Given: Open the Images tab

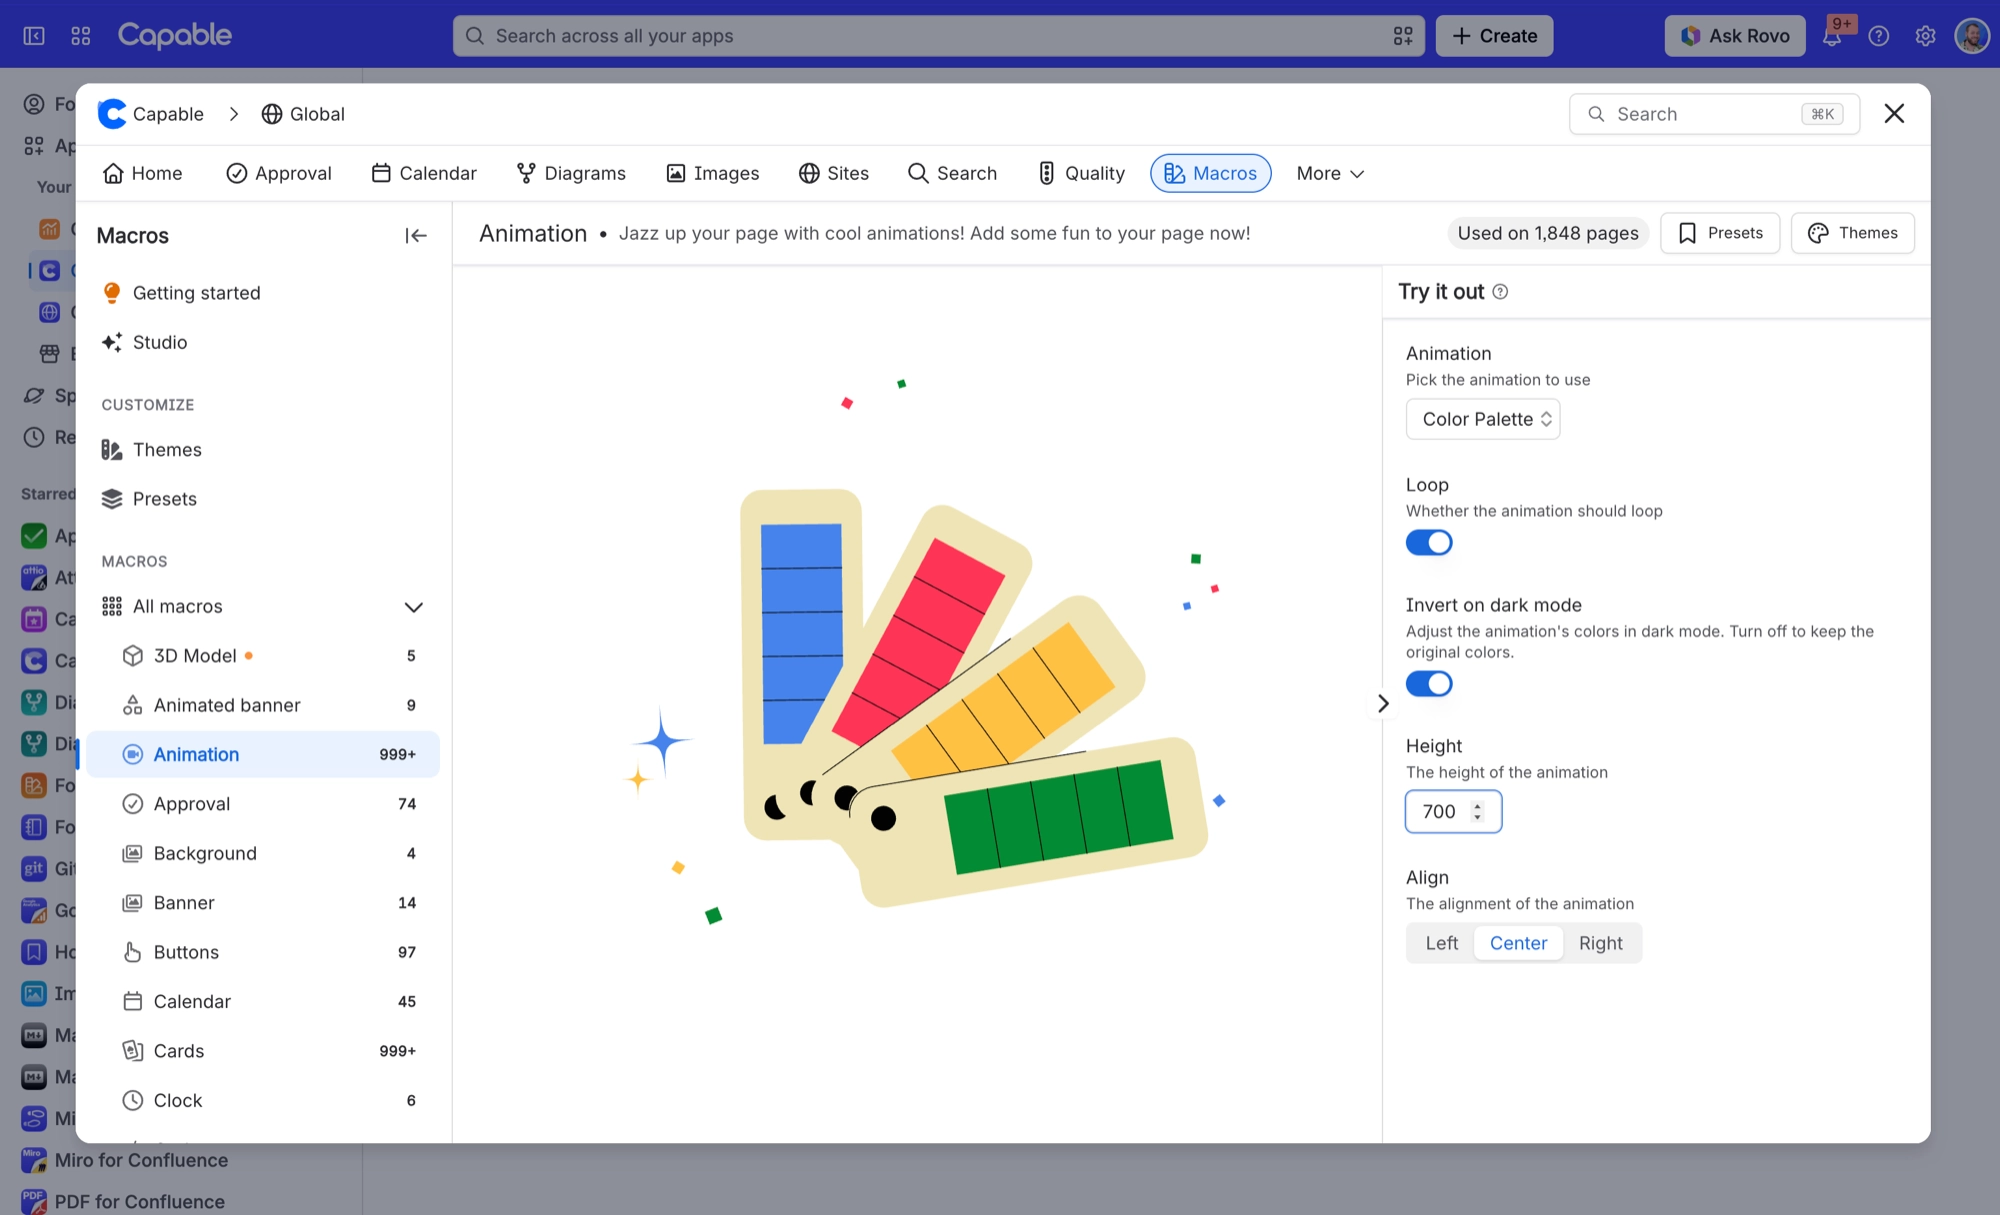Looking at the screenshot, I should [713, 173].
